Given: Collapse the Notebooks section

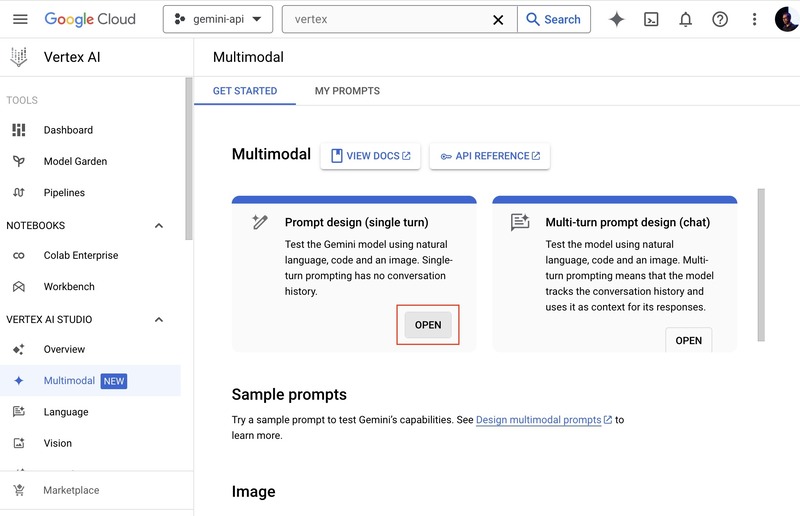Looking at the screenshot, I should pos(158,226).
